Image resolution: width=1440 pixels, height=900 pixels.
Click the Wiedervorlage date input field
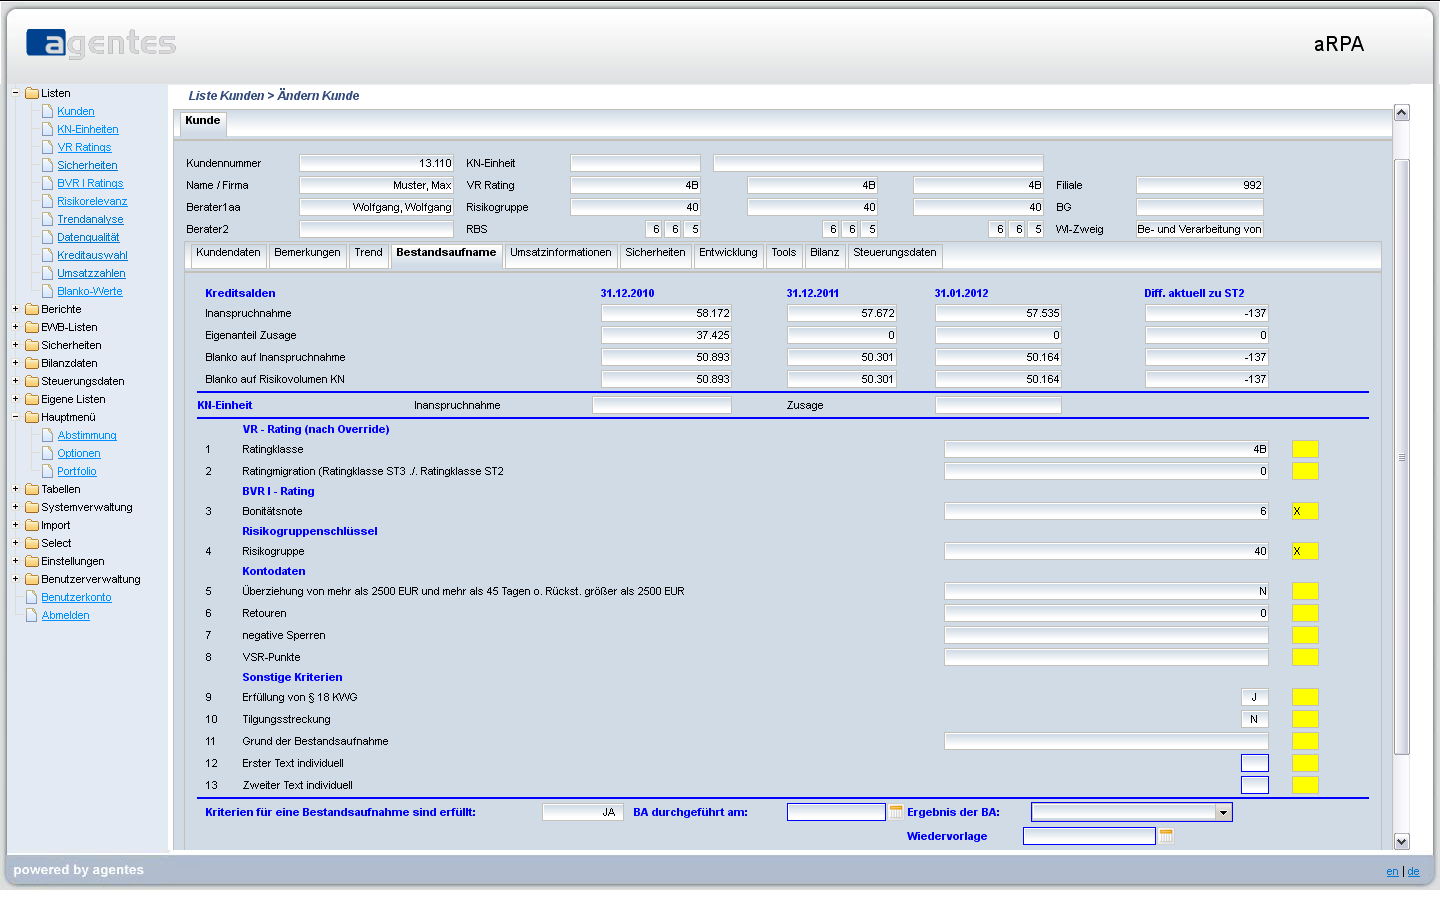1089,836
